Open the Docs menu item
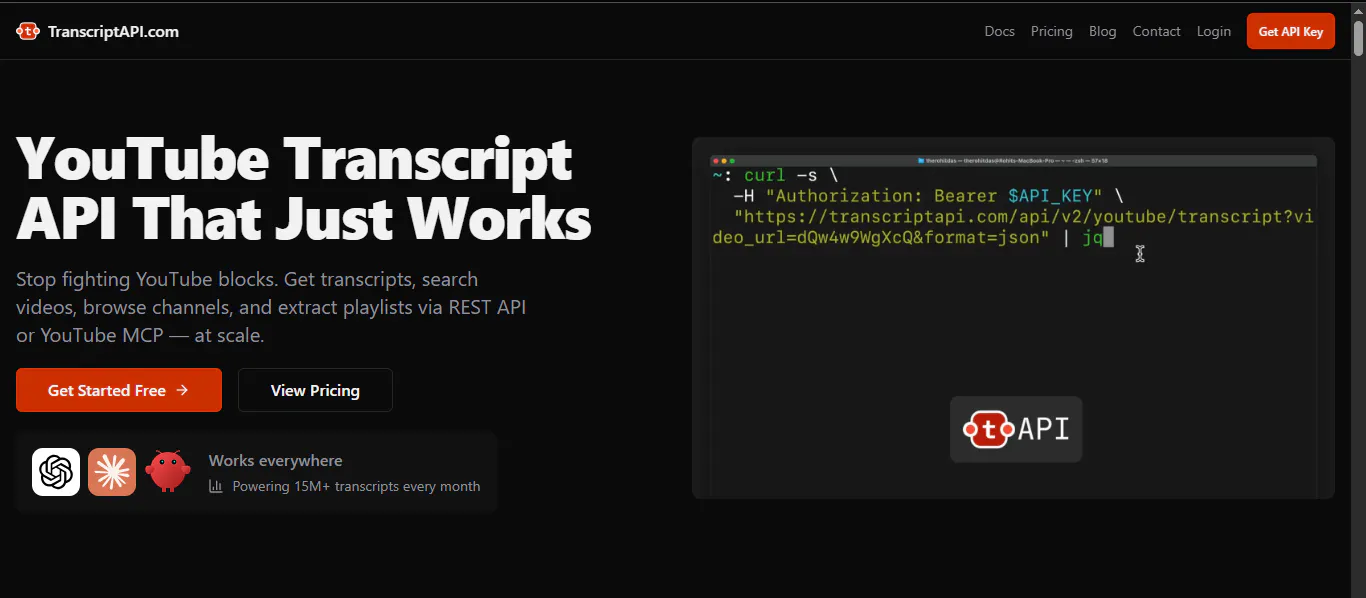1366x598 pixels. (x=999, y=31)
